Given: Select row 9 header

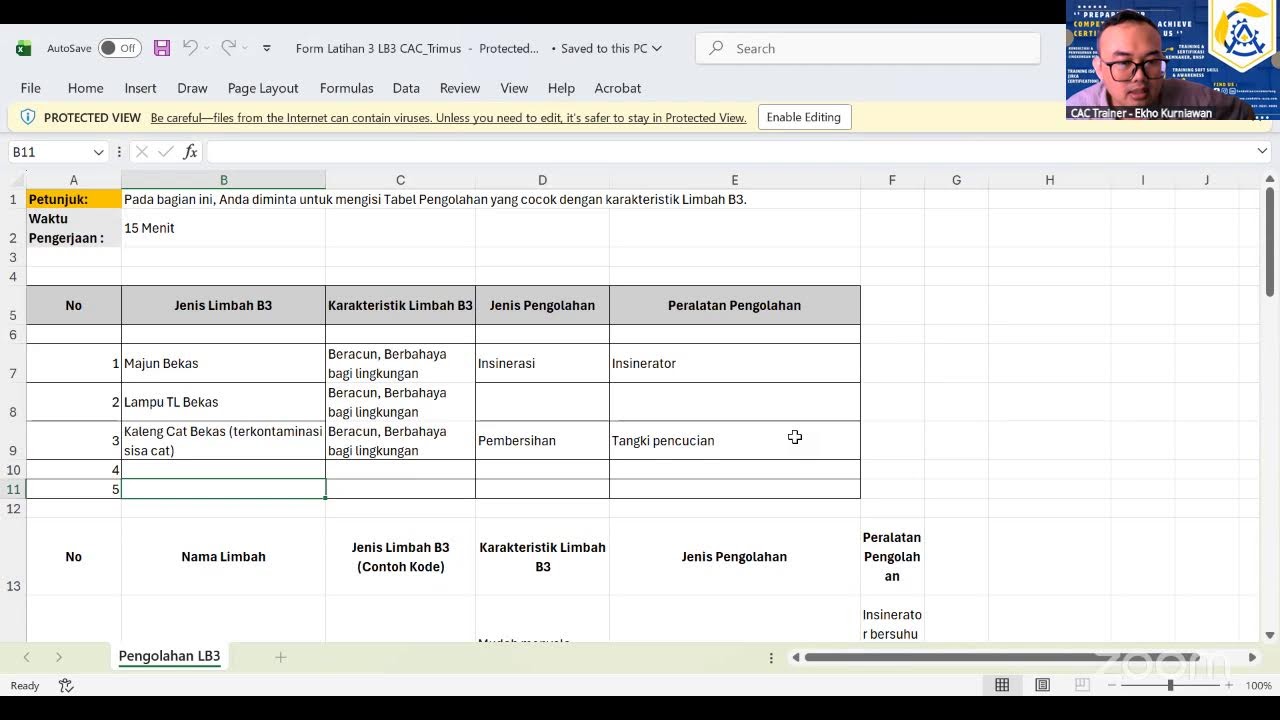Looking at the screenshot, I should 13,441.
